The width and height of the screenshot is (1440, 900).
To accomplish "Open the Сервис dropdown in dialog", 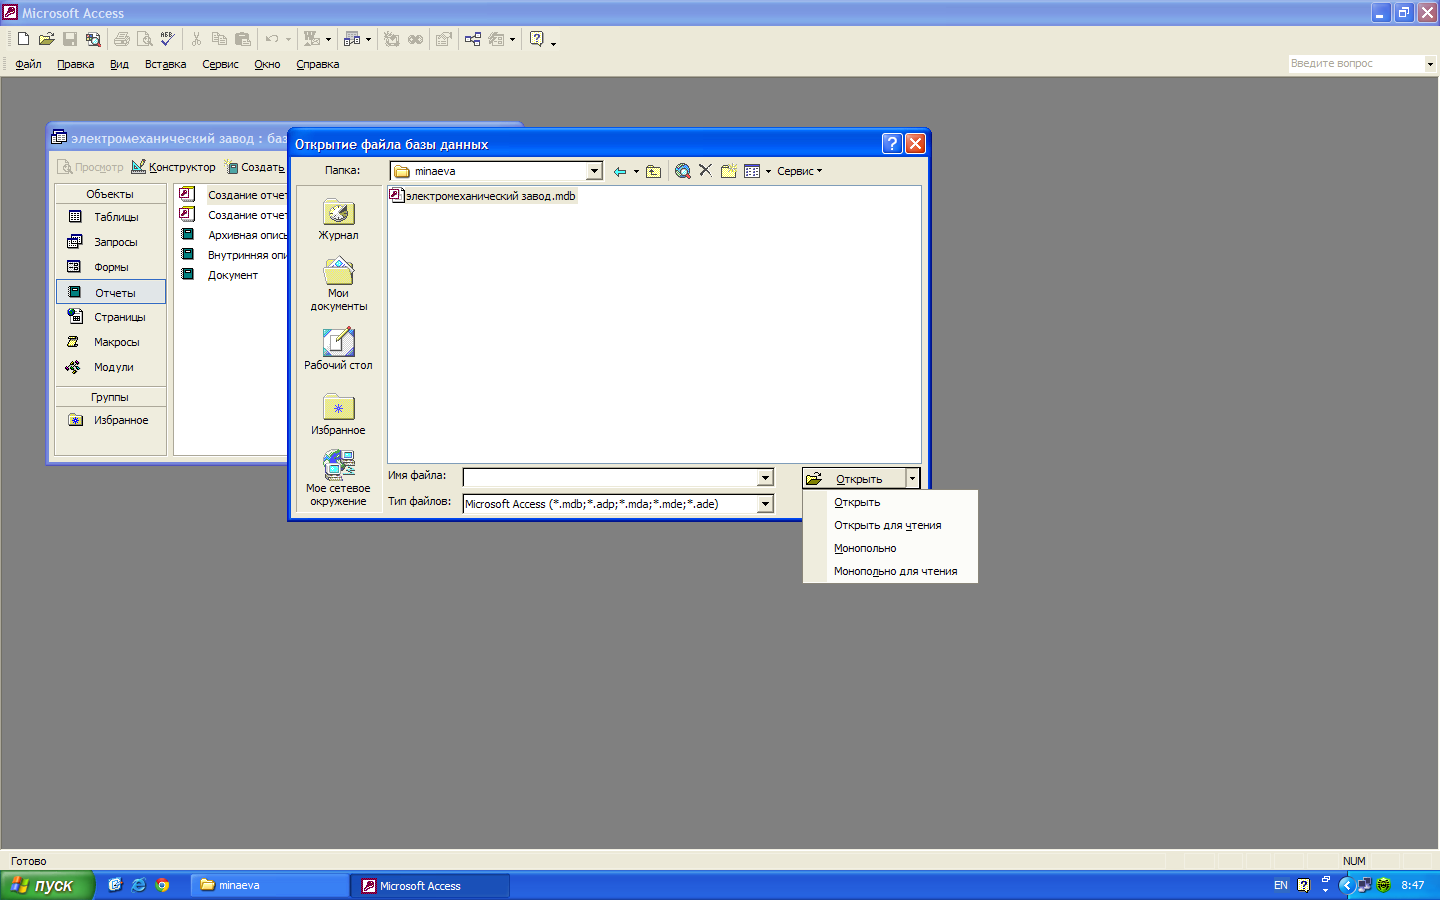I will click(800, 171).
